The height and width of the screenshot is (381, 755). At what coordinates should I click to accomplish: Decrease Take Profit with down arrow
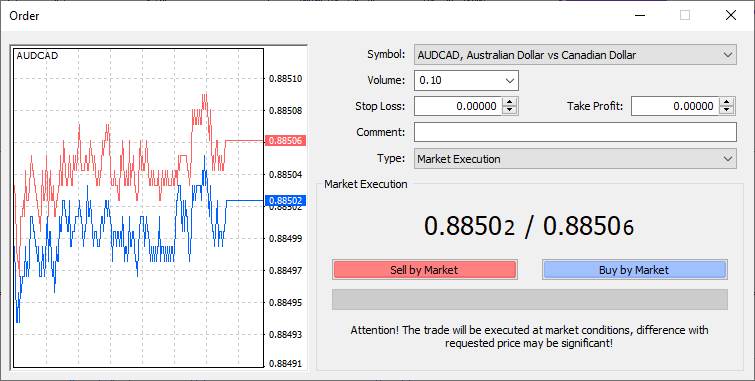[x=727, y=110]
